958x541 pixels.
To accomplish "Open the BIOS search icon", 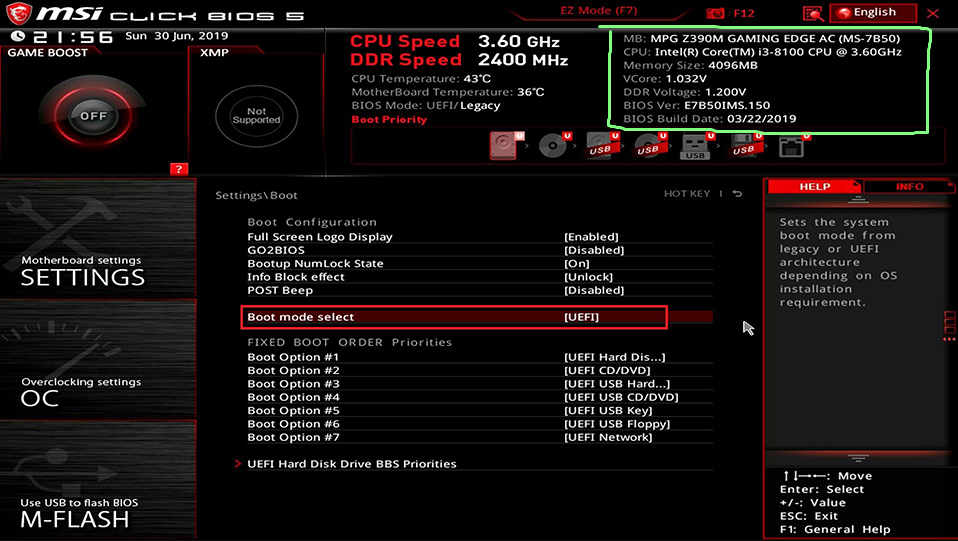I will (x=813, y=13).
